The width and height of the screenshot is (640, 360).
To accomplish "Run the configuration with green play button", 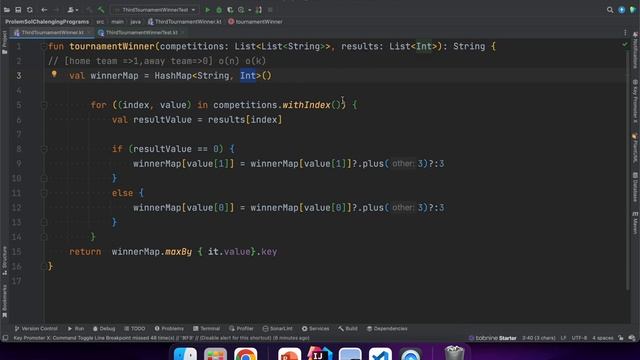I will tap(208, 10).
